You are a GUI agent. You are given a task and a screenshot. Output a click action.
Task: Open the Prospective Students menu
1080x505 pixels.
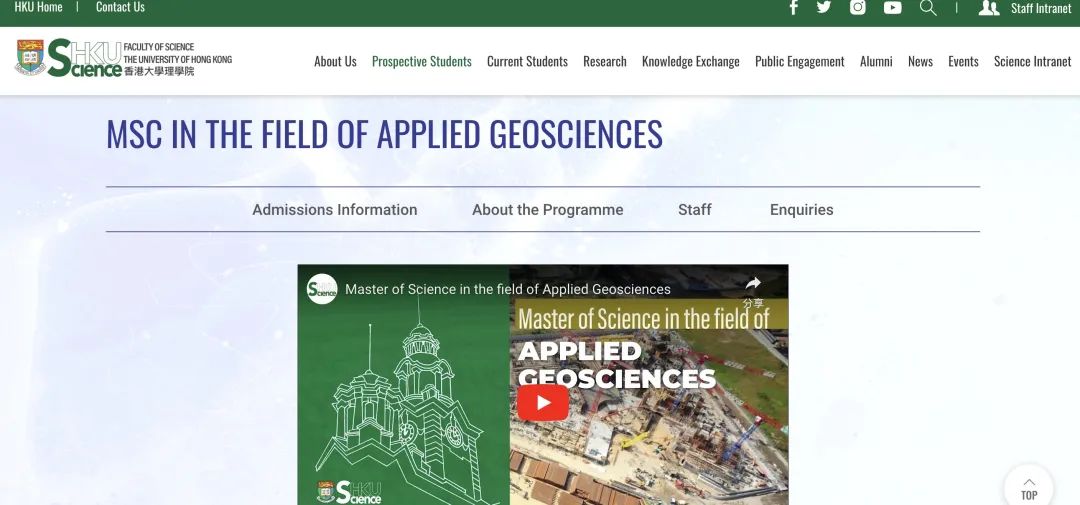click(421, 62)
